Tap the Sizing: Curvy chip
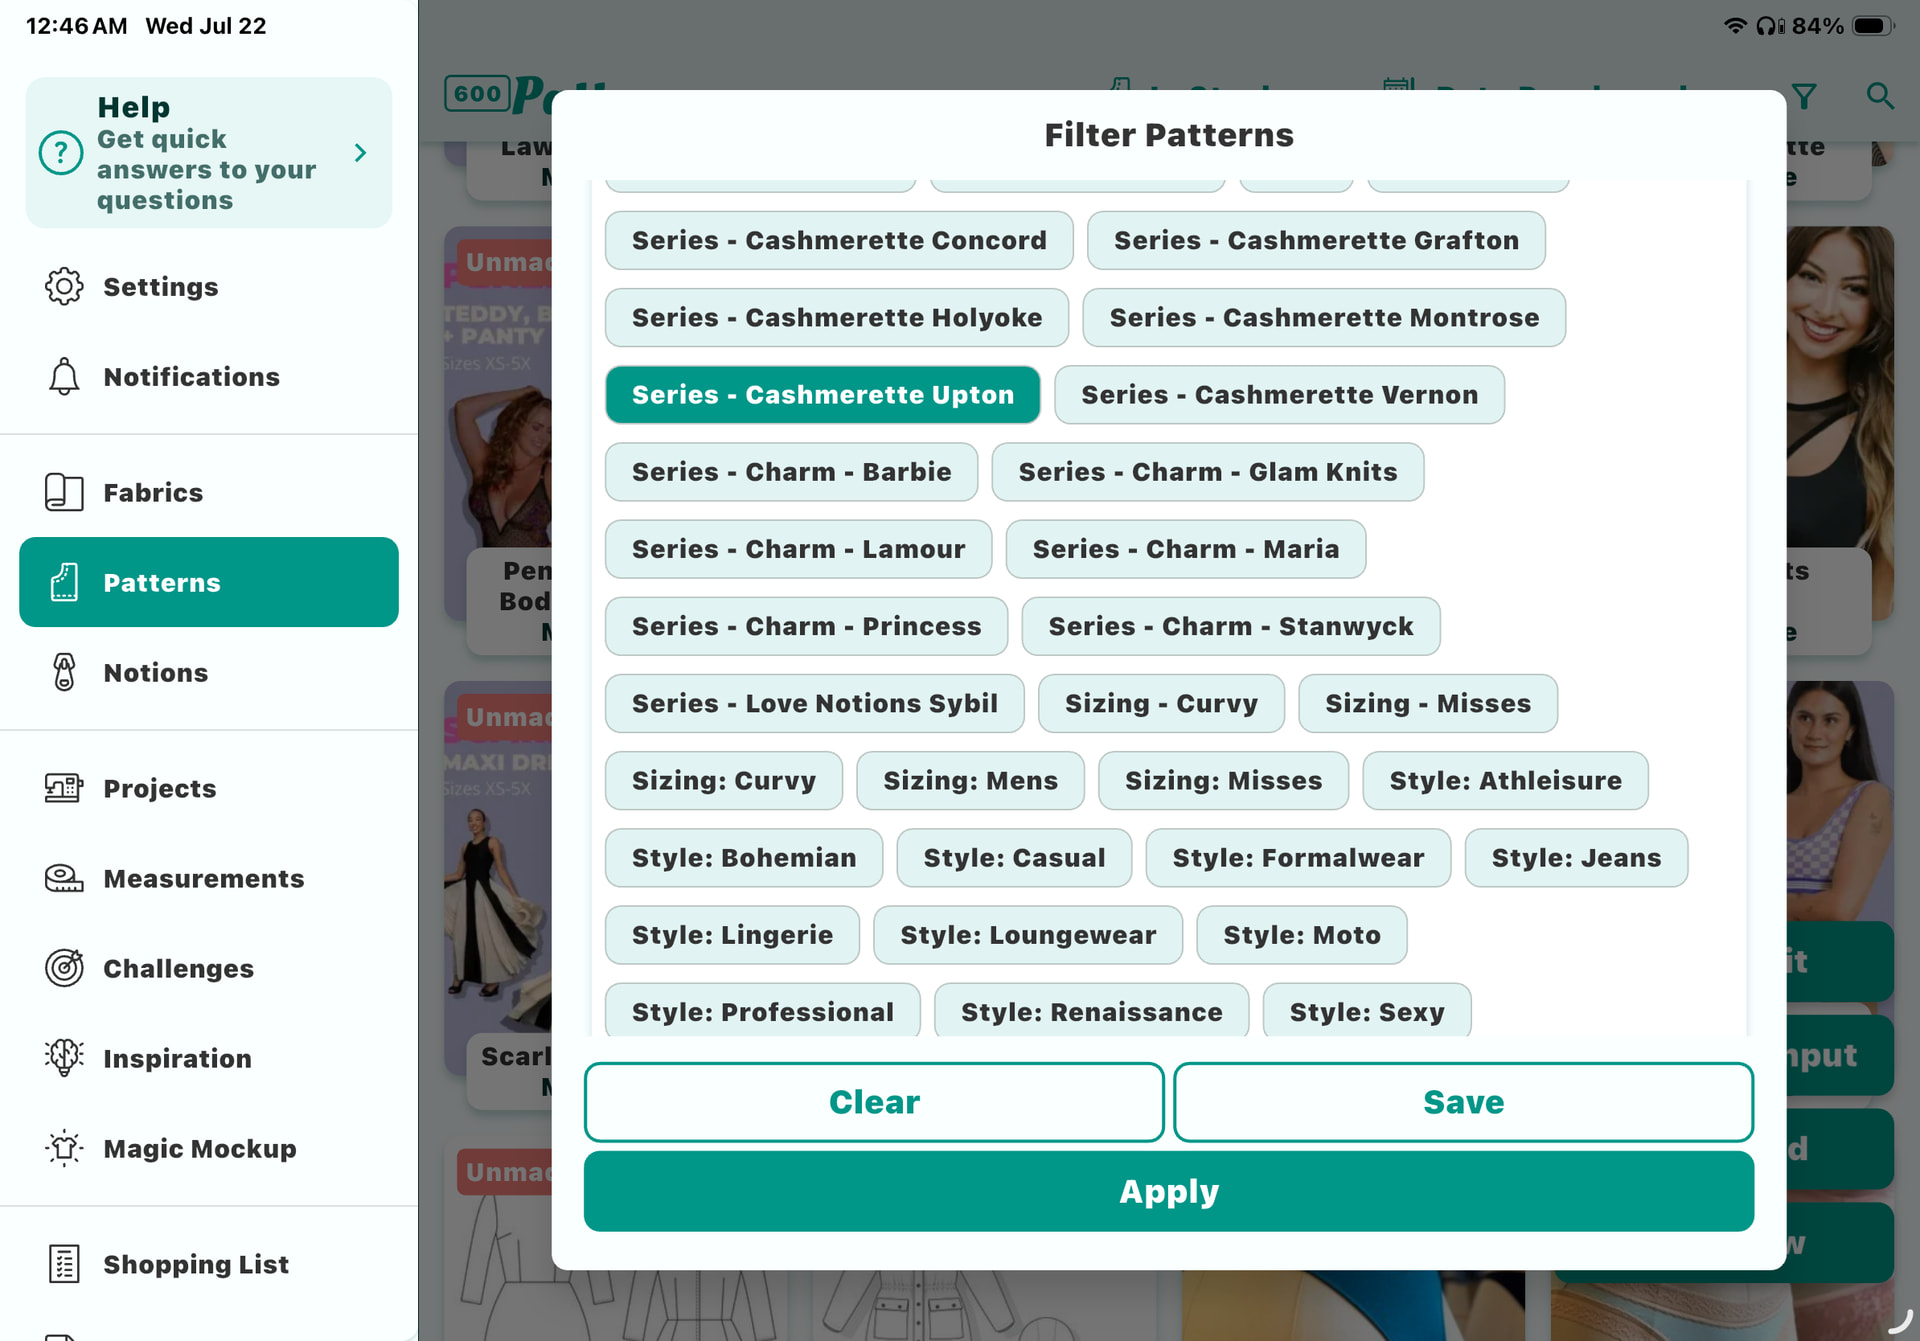Screen dimensions: 1920x1341 click(724, 781)
